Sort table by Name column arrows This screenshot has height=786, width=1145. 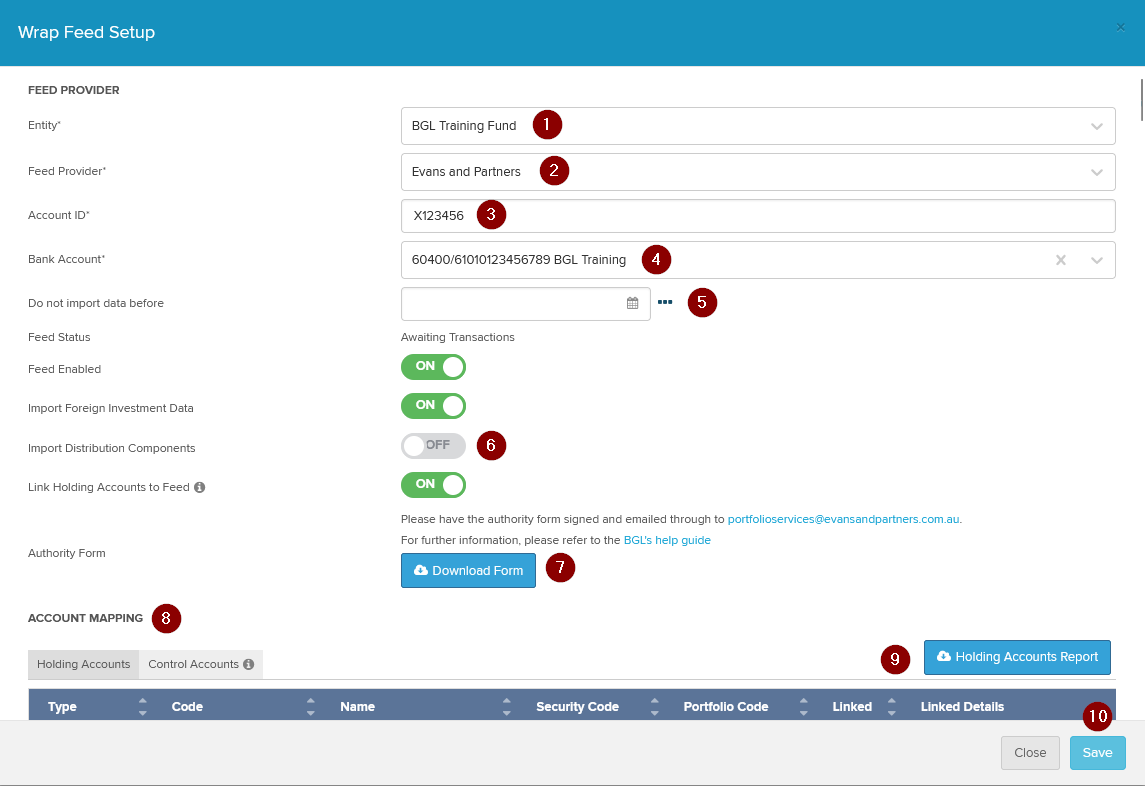pyautogui.click(x=506, y=706)
